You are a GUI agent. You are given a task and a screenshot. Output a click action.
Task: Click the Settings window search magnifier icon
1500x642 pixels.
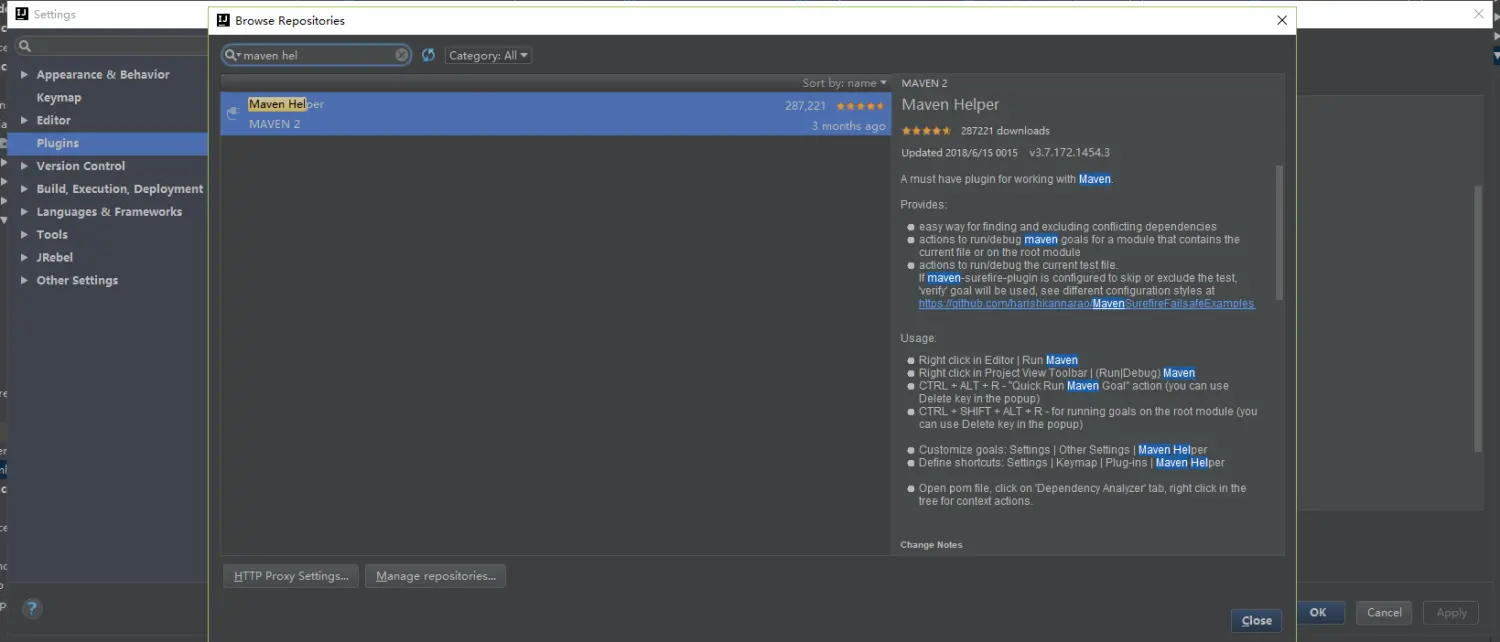pyautogui.click(x=26, y=46)
